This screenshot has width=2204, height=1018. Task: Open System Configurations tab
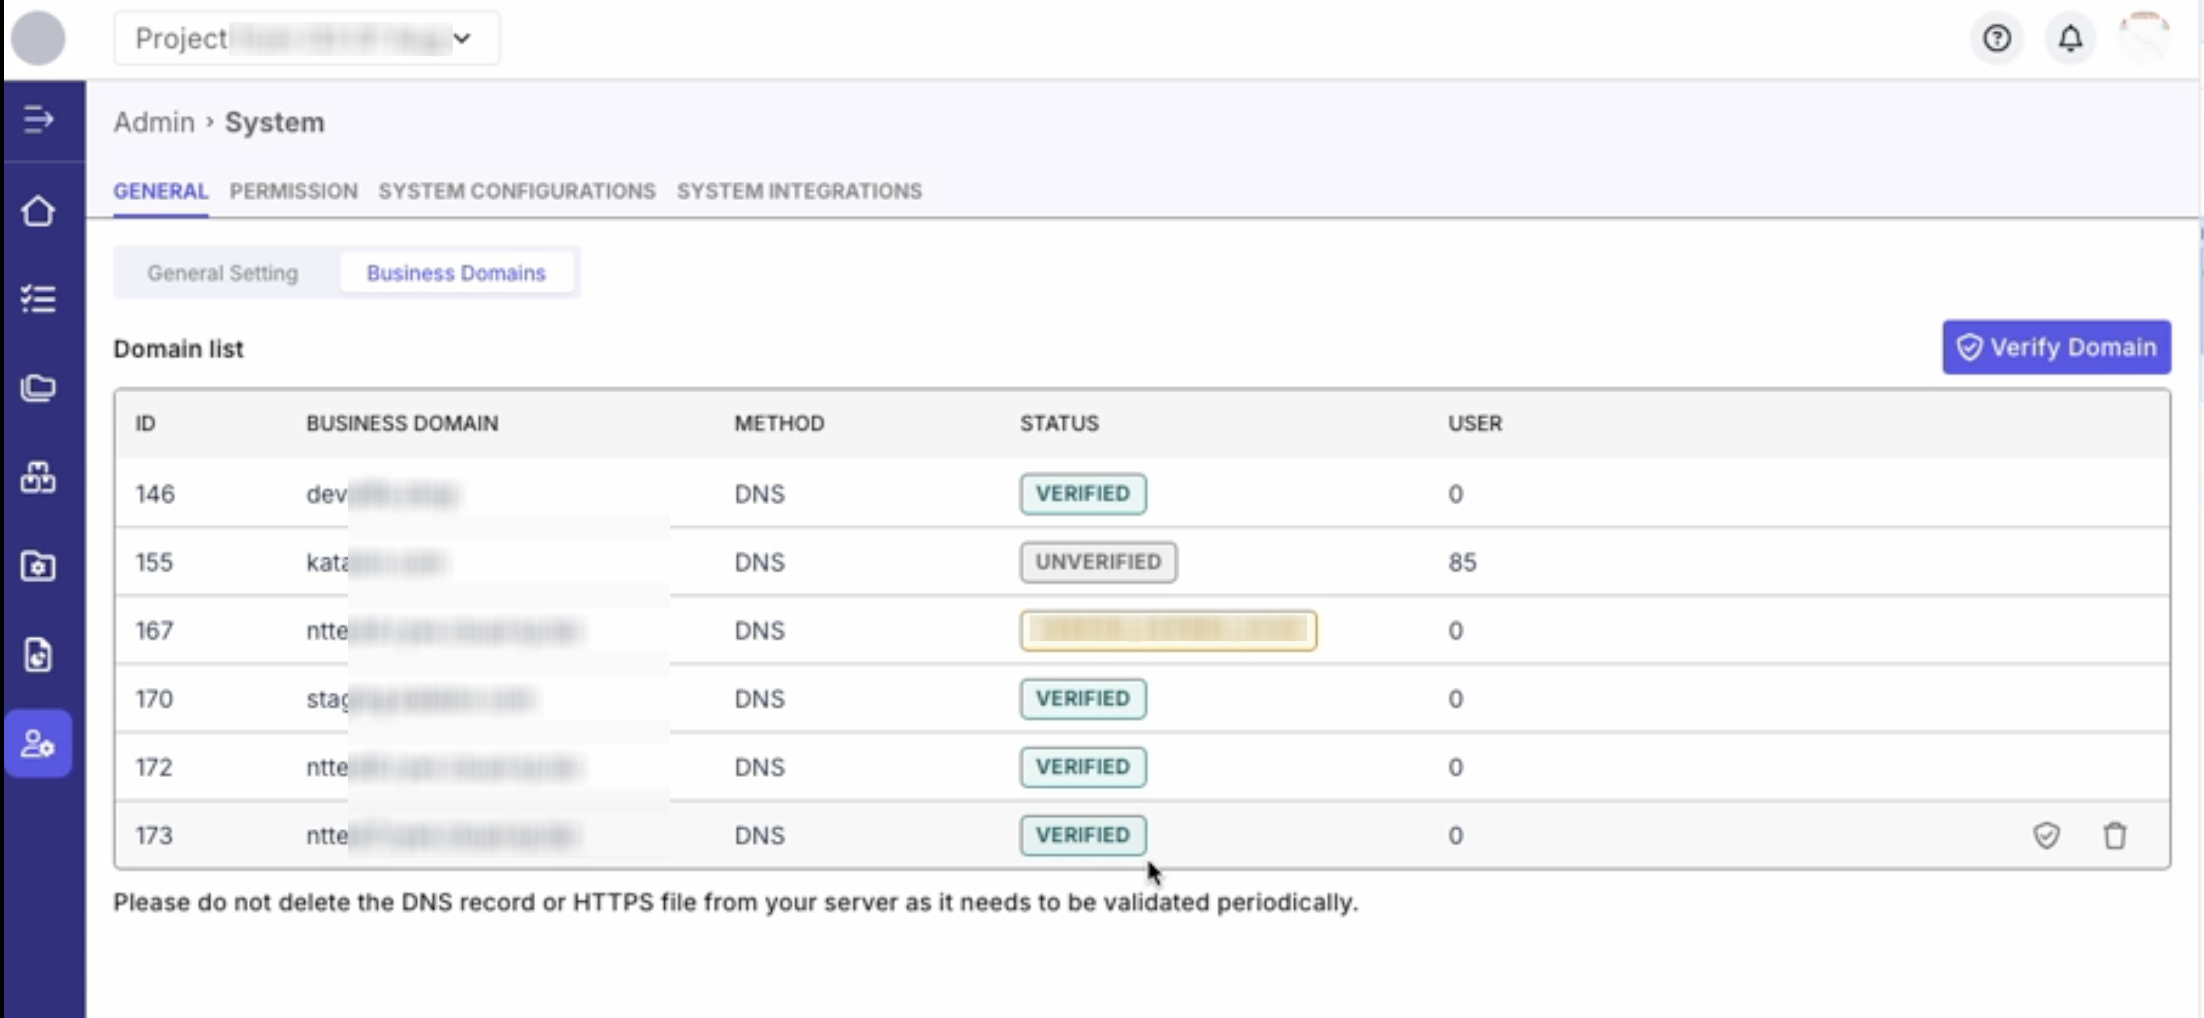point(516,191)
